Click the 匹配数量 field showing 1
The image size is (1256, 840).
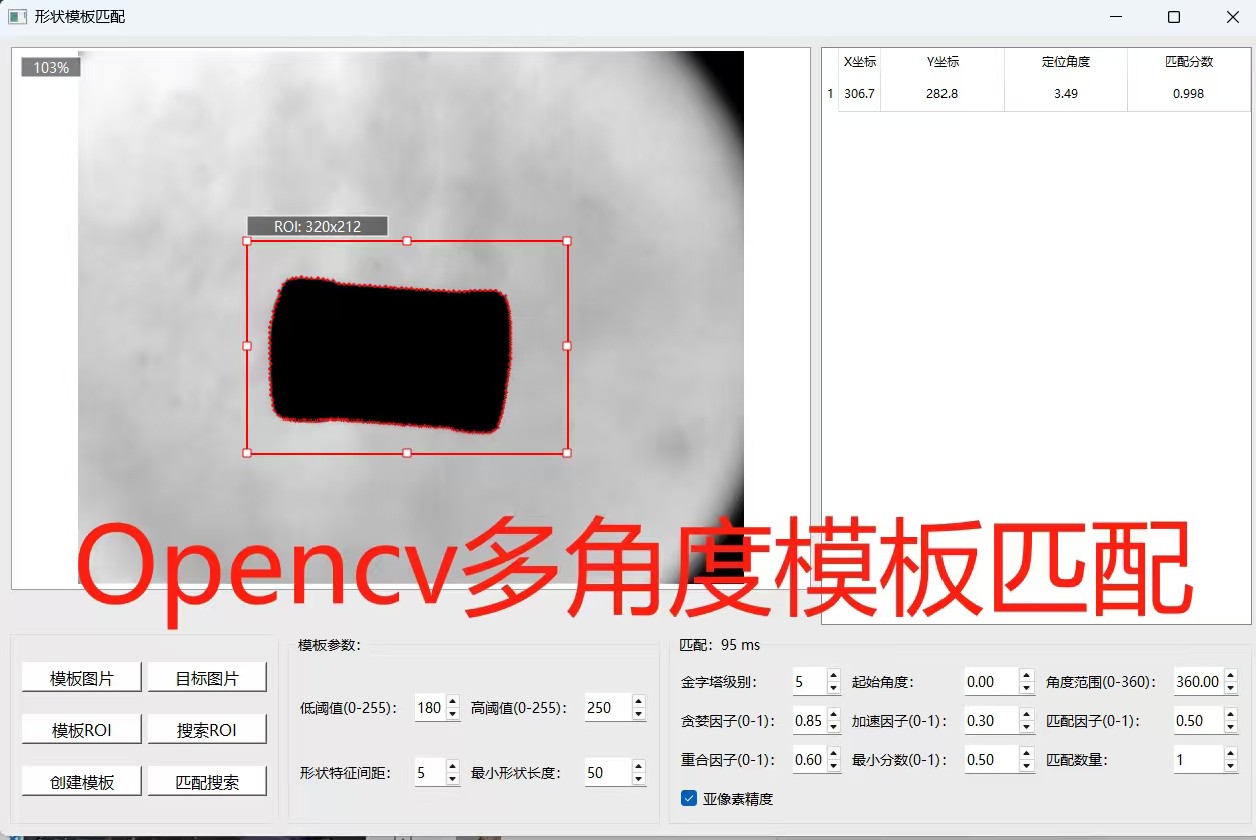point(1198,760)
